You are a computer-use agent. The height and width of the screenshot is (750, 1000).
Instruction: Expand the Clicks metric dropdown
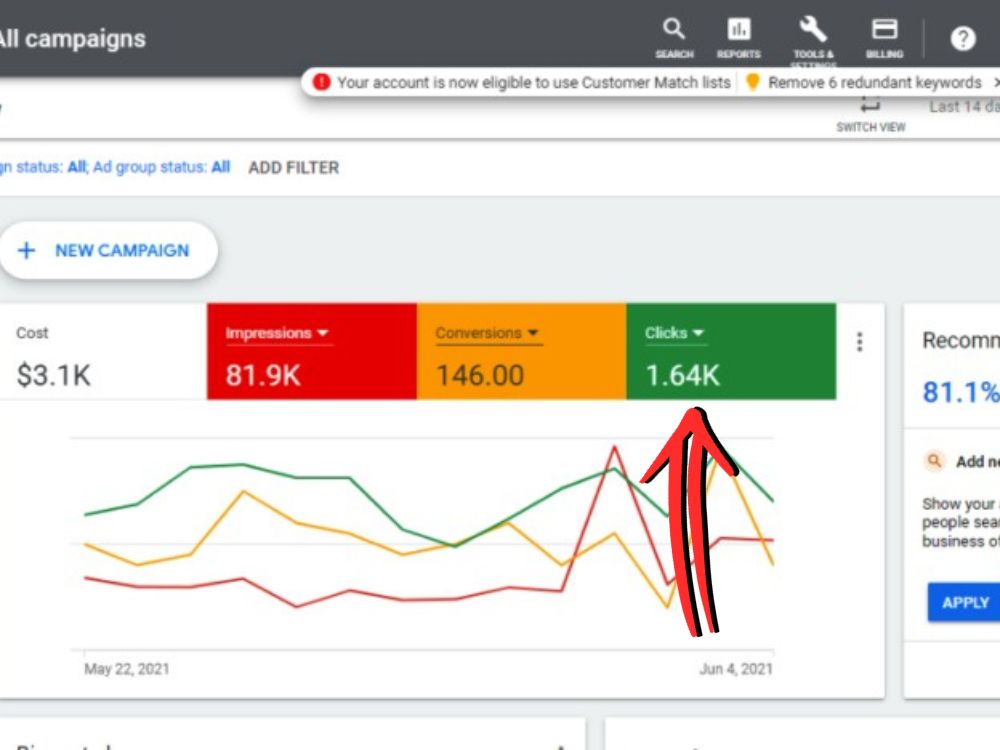coord(698,332)
